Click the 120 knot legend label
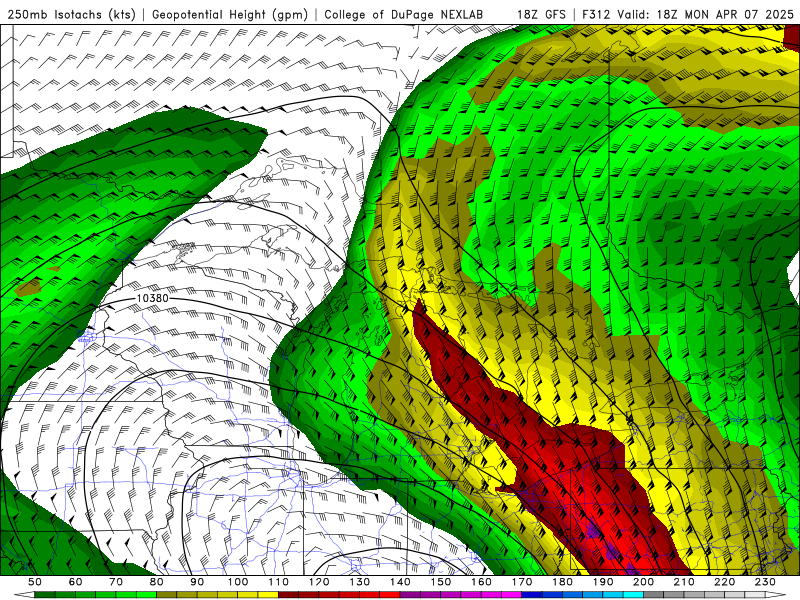The image size is (800, 600). pyautogui.click(x=319, y=582)
